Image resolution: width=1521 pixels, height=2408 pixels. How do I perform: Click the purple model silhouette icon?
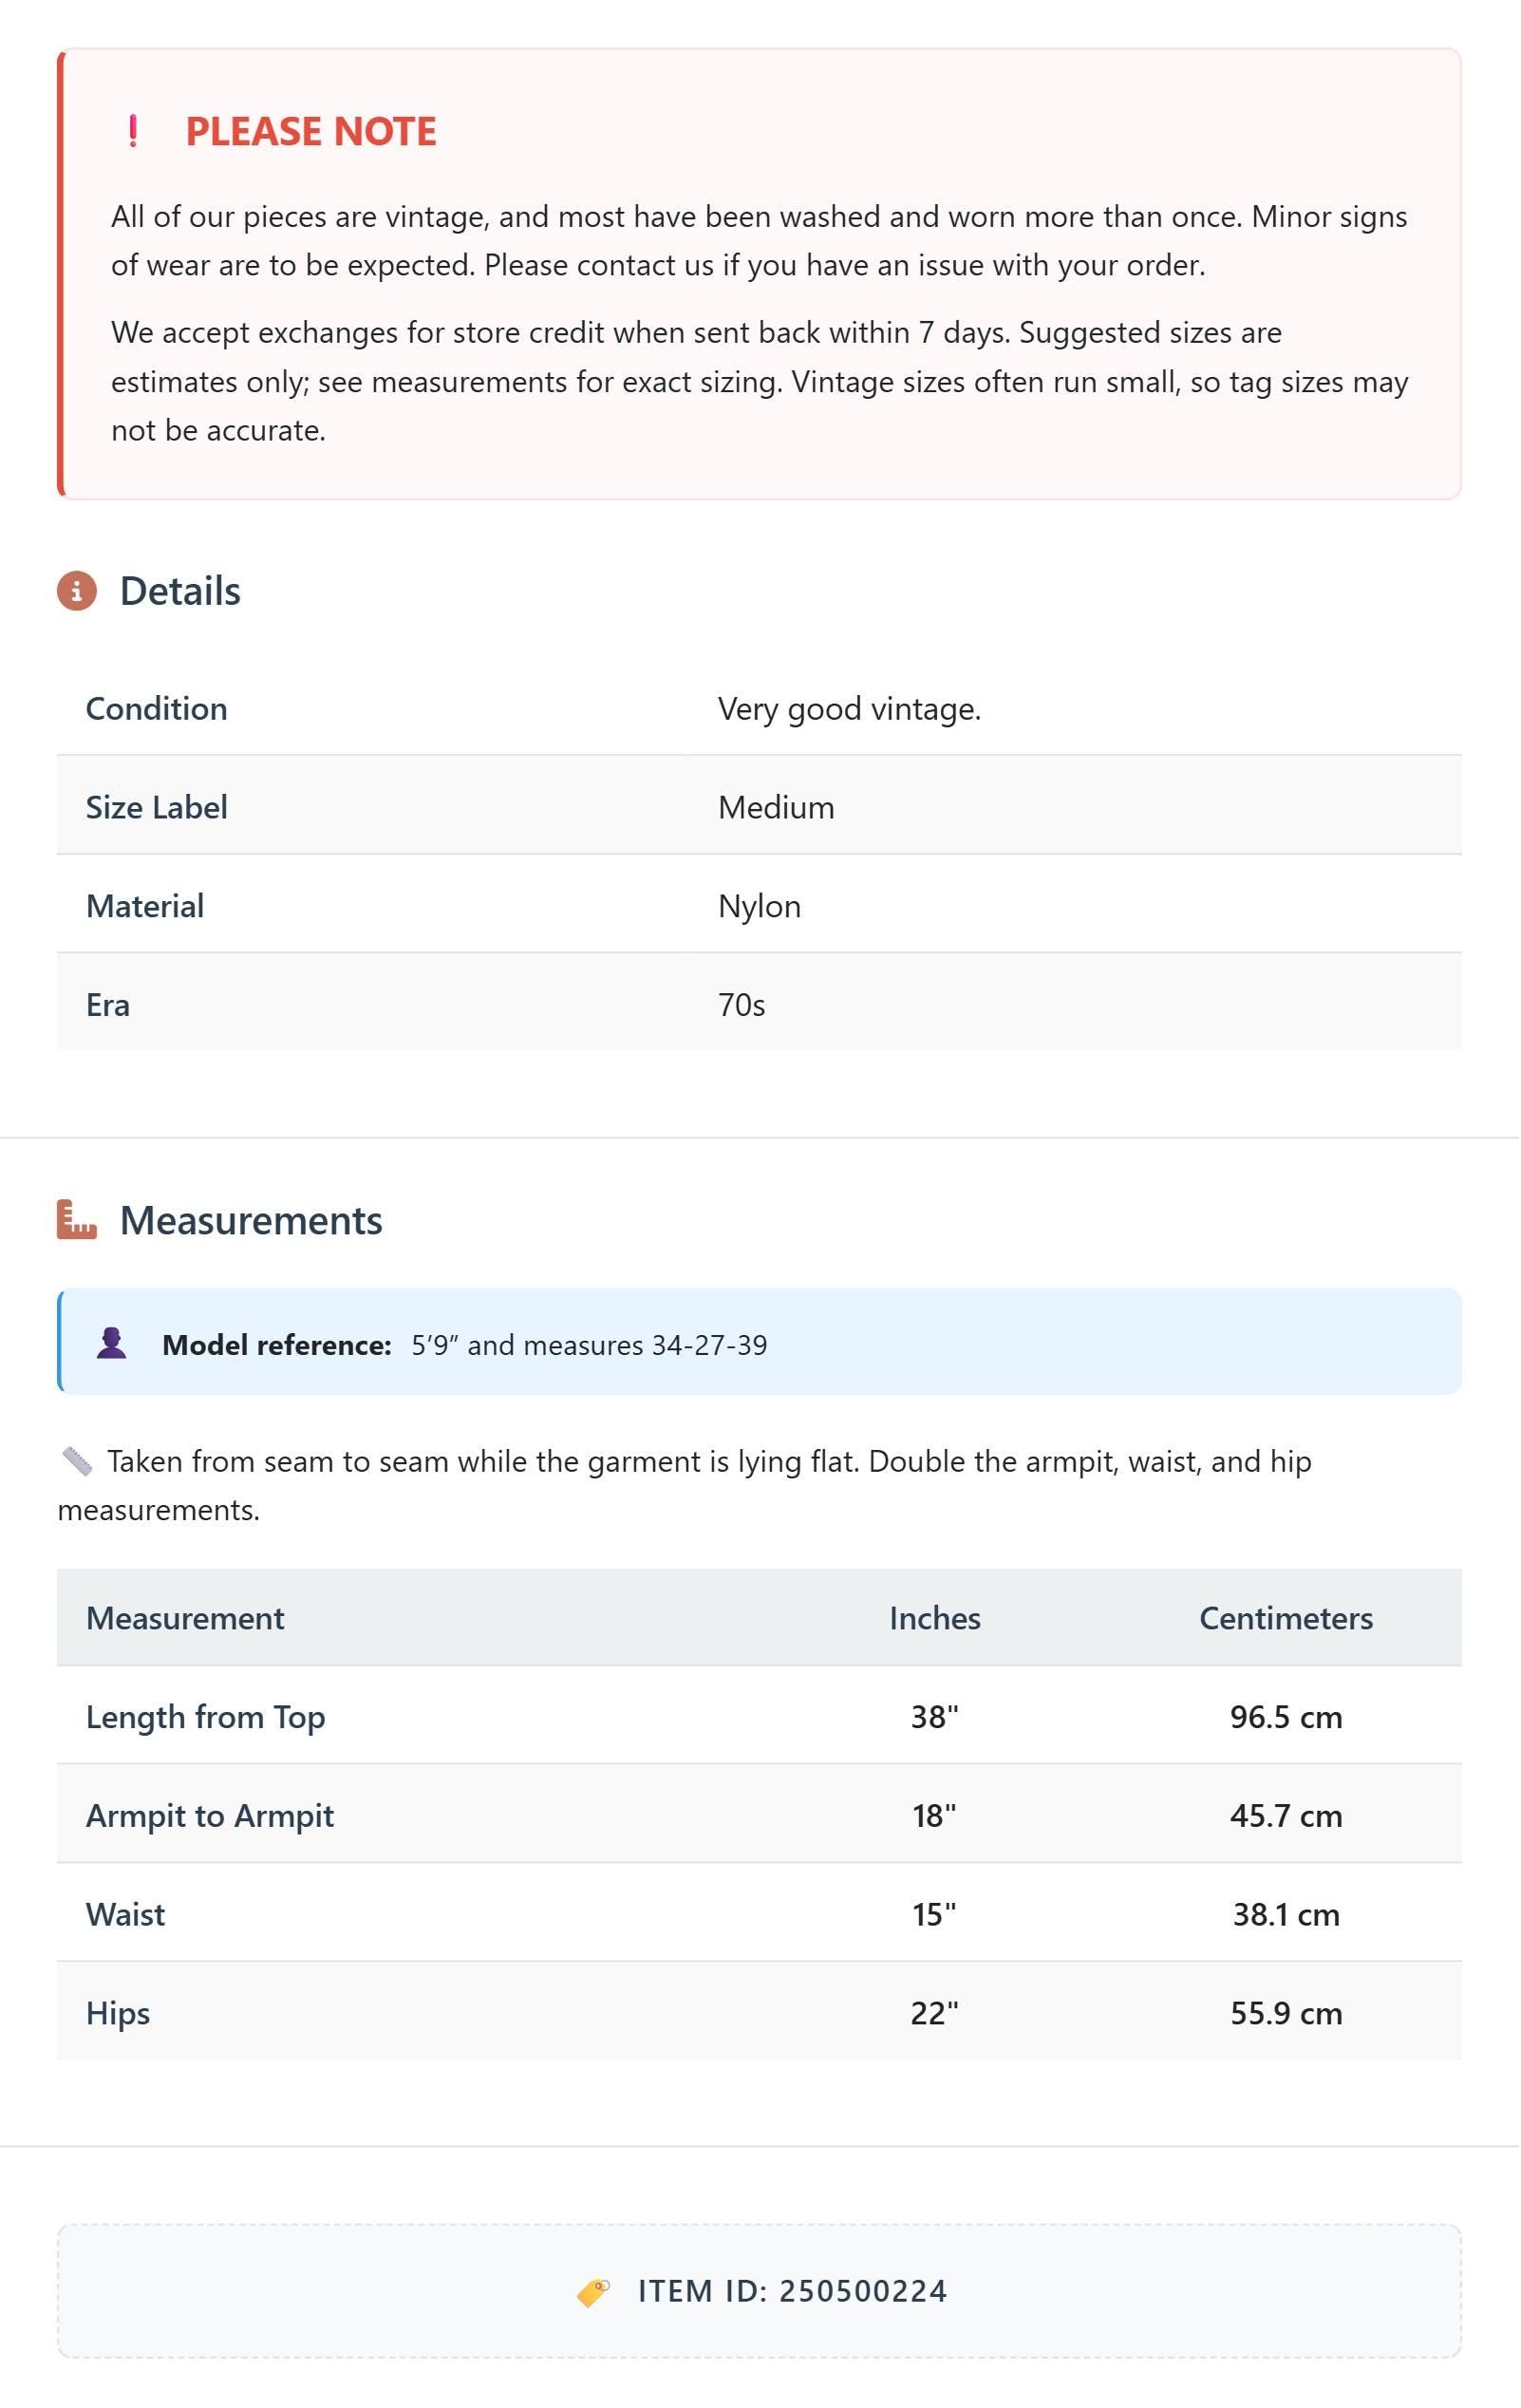tap(112, 1343)
